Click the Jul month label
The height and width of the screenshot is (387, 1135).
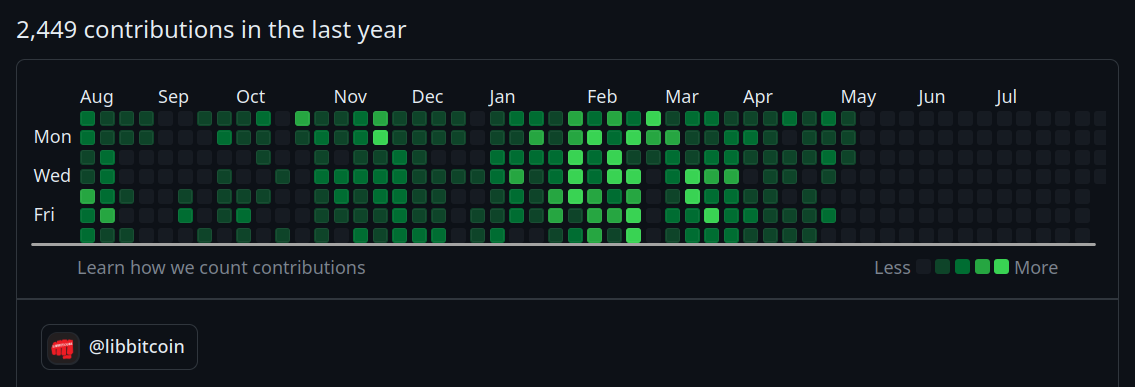coord(1006,97)
